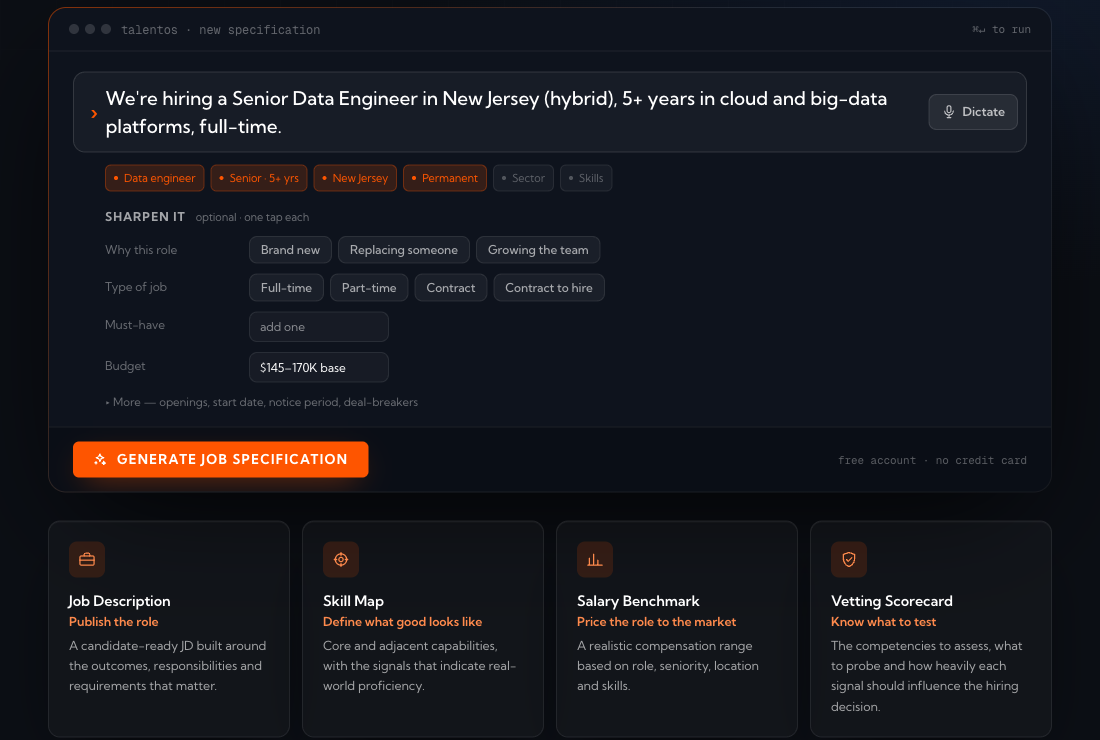
Task: Toggle the Data engineer tag
Action: [x=154, y=178]
